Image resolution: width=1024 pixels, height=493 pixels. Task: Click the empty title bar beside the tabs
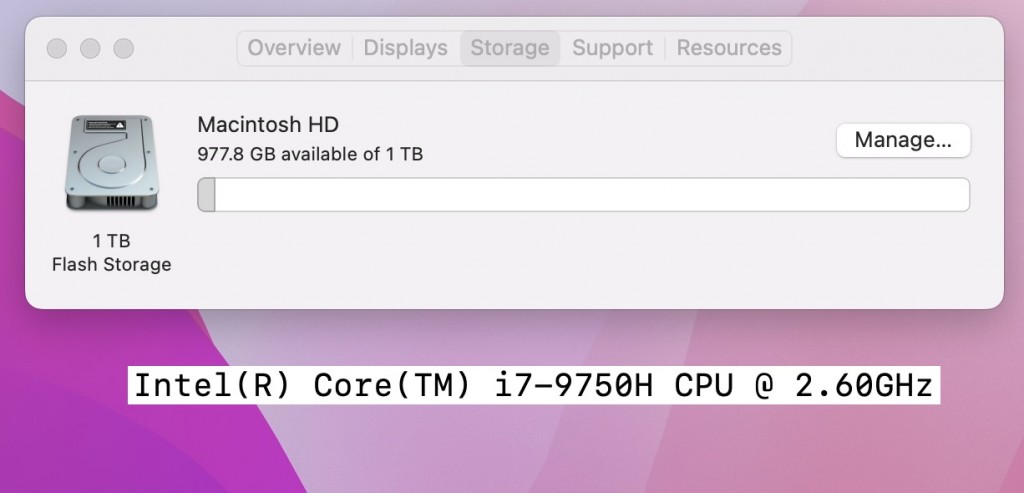click(895, 48)
